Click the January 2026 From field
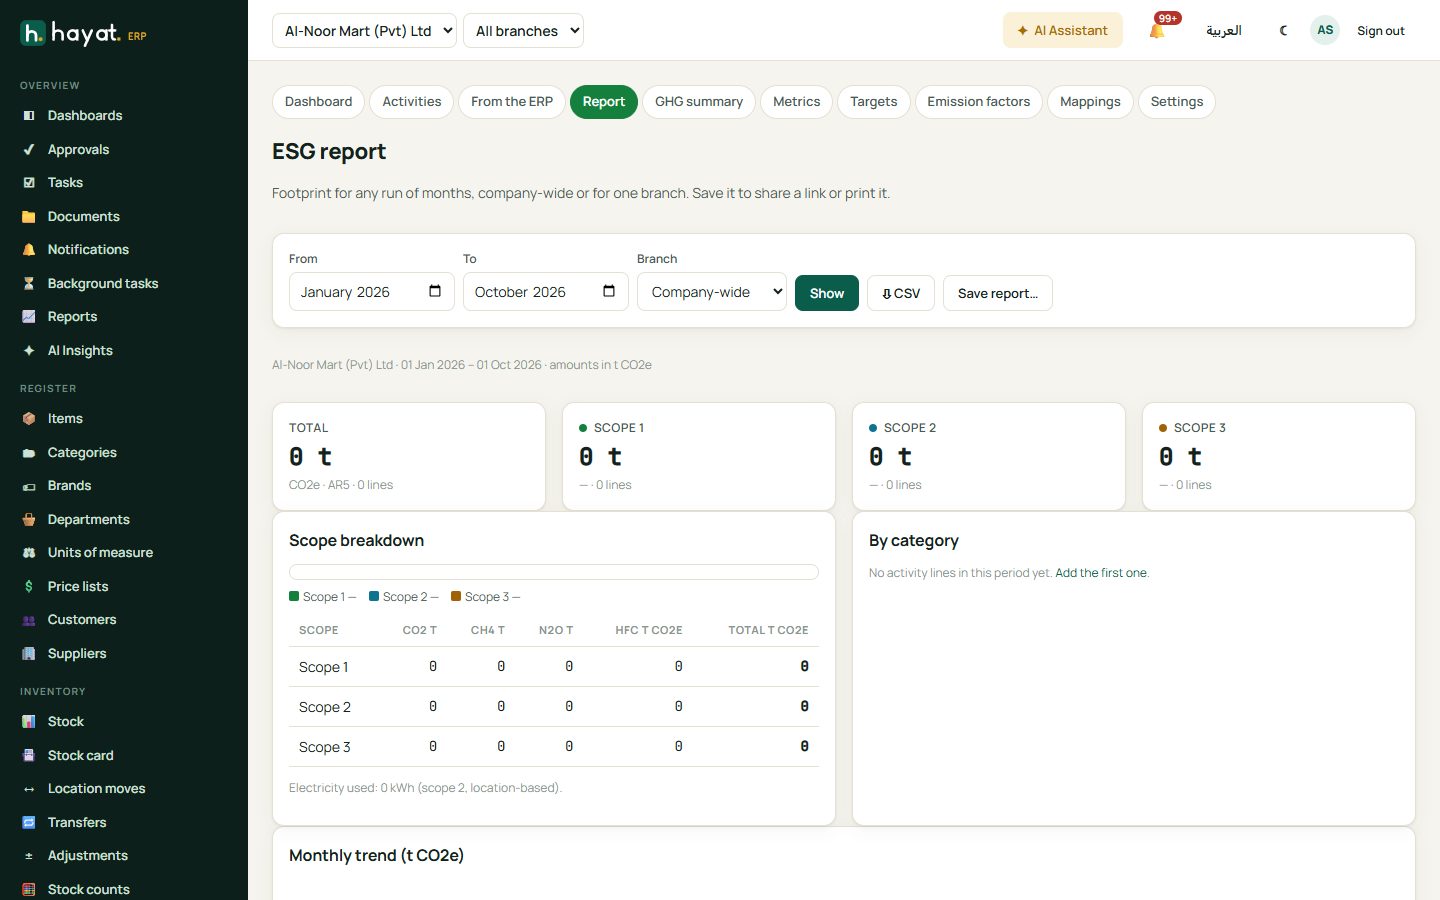The height and width of the screenshot is (900, 1440). click(372, 292)
